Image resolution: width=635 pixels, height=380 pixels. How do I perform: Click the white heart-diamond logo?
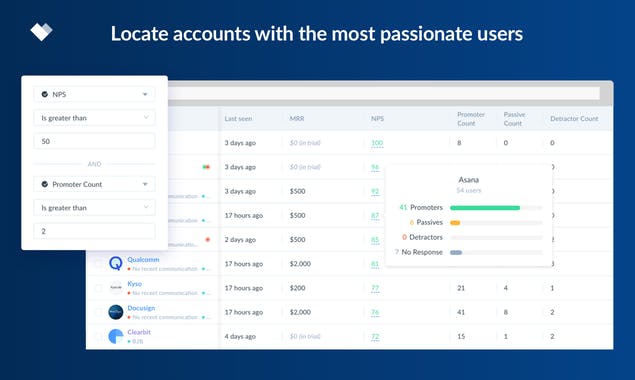pos(41,32)
